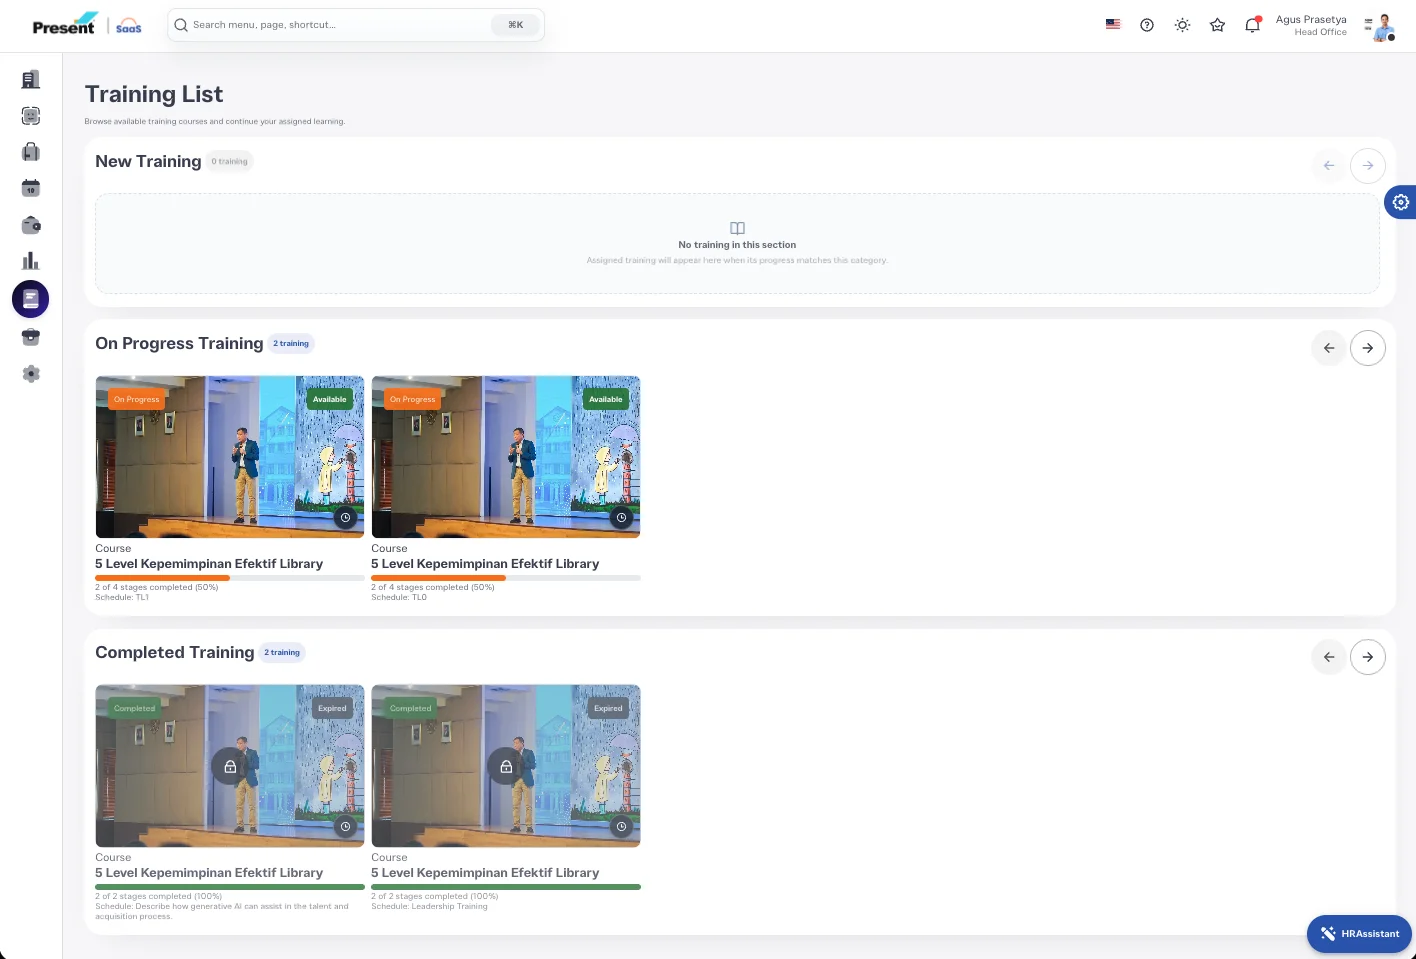
Task: Go to next On Progress Training slide
Action: click(x=1368, y=348)
